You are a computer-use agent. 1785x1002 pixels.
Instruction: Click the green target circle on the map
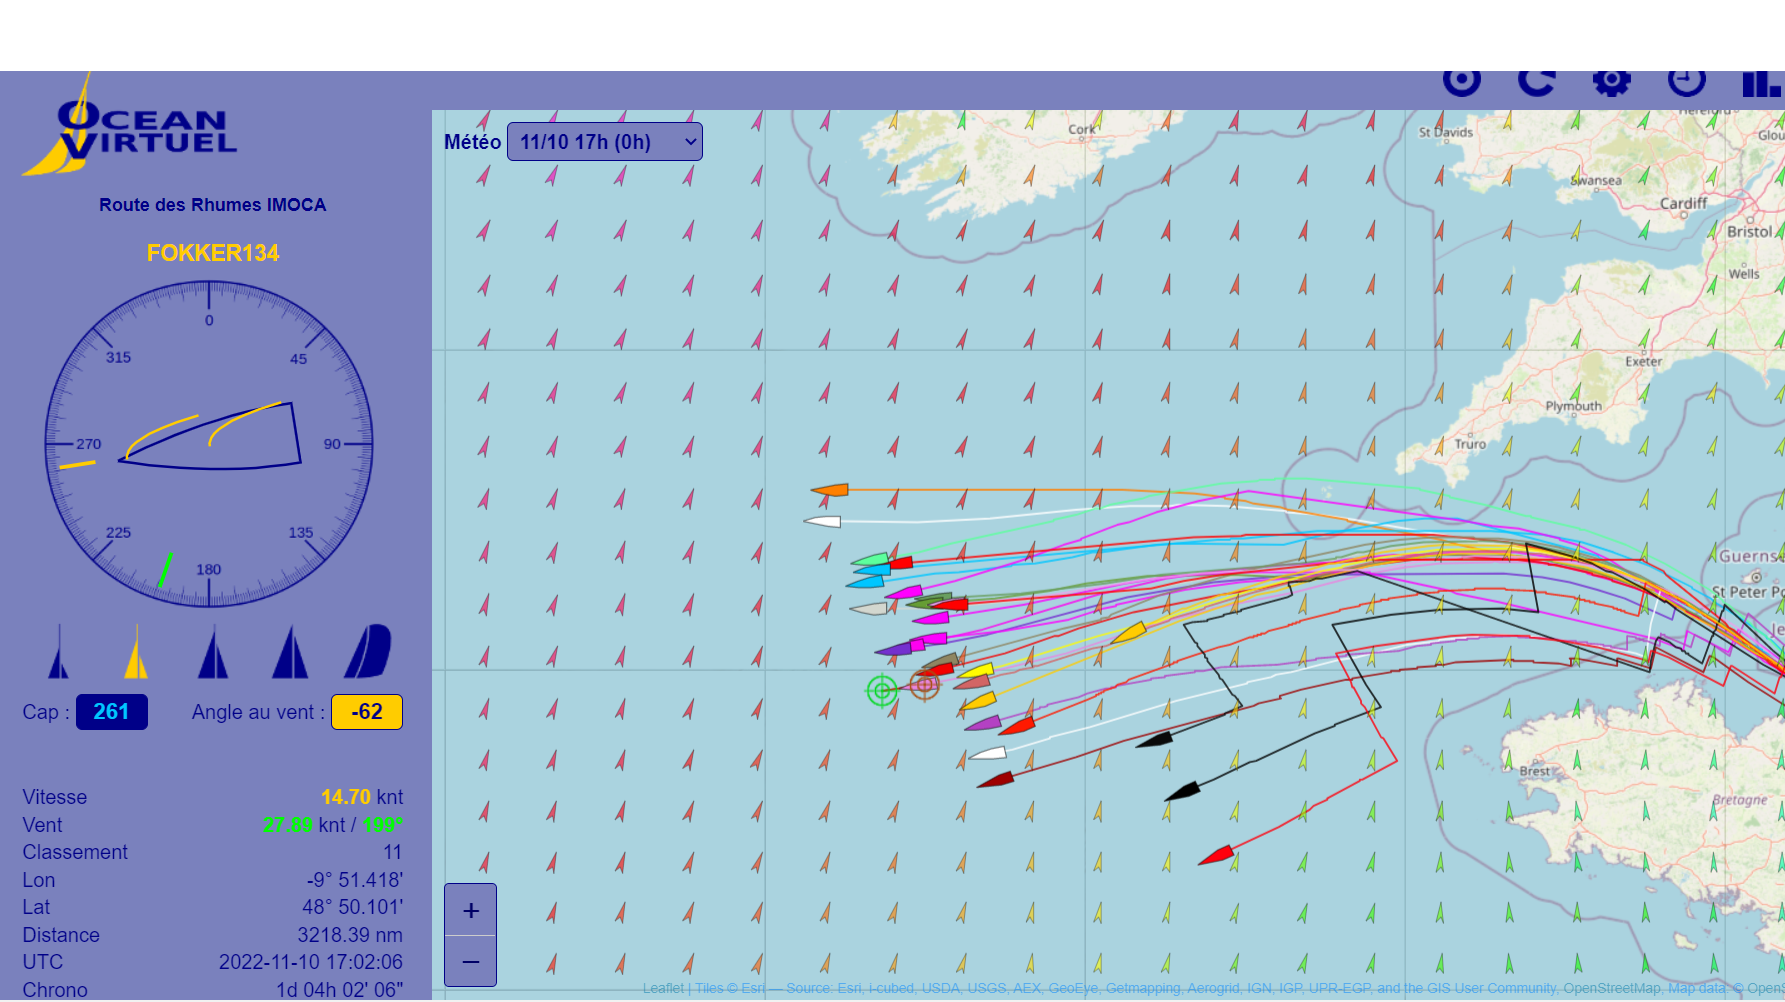click(881, 690)
